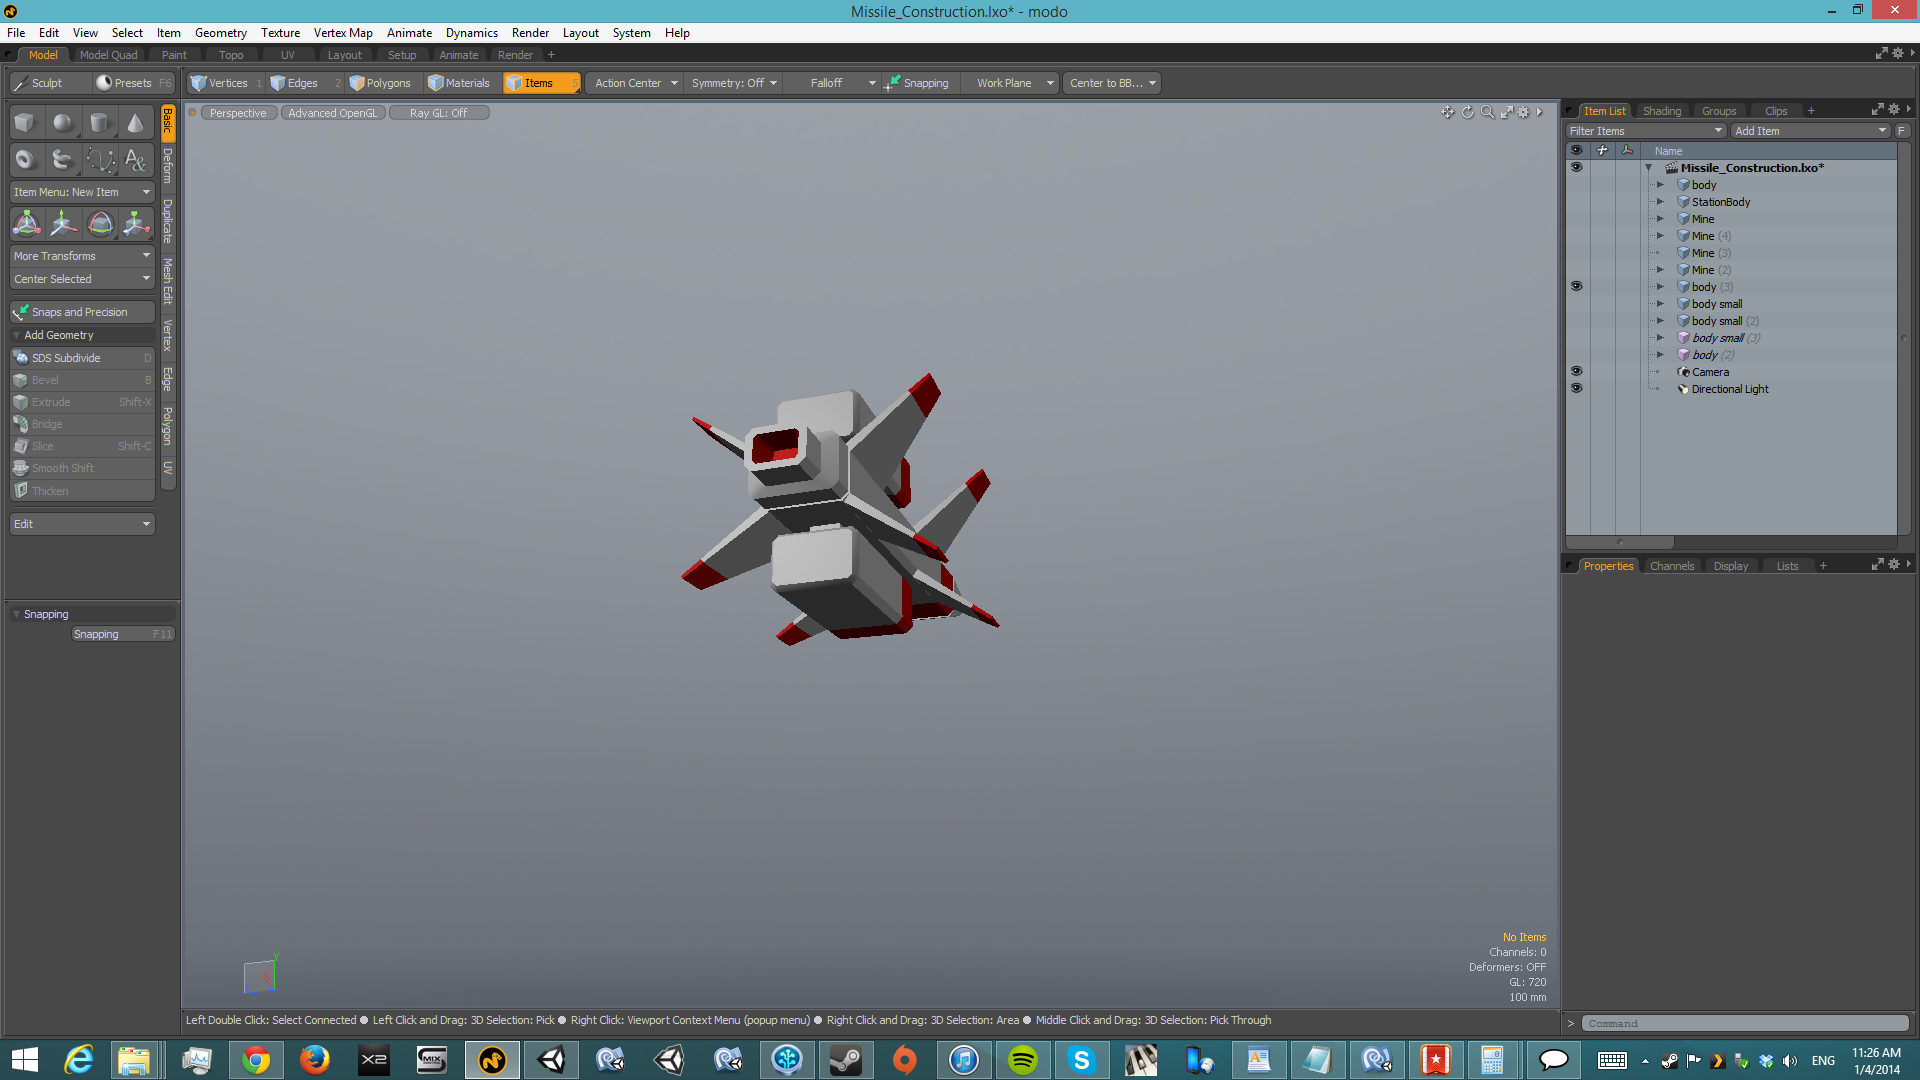Viewport: 1920px width, 1080px height.
Task: Open Spotify from the taskbar
Action: (x=1022, y=1060)
